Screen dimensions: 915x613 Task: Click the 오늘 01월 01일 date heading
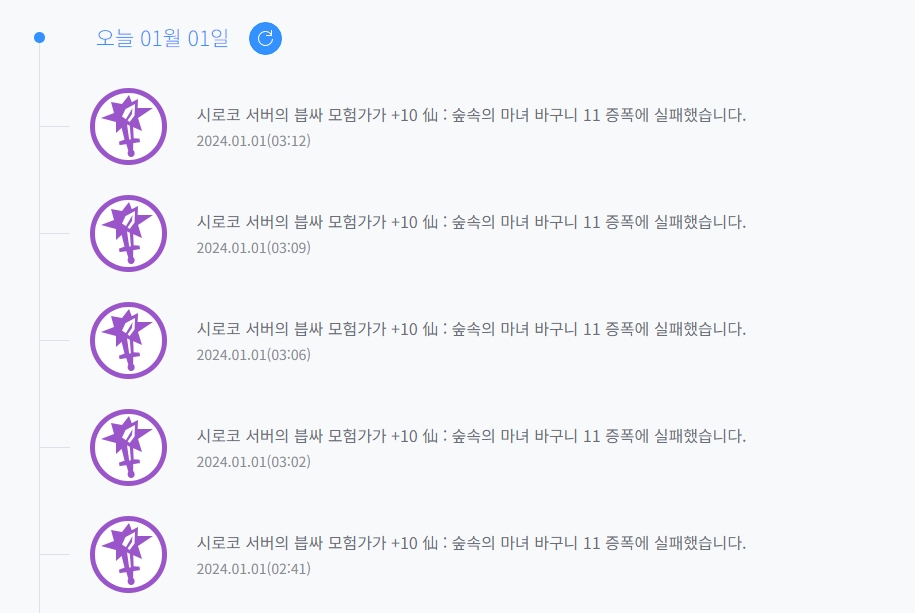pyautogui.click(x=162, y=38)
